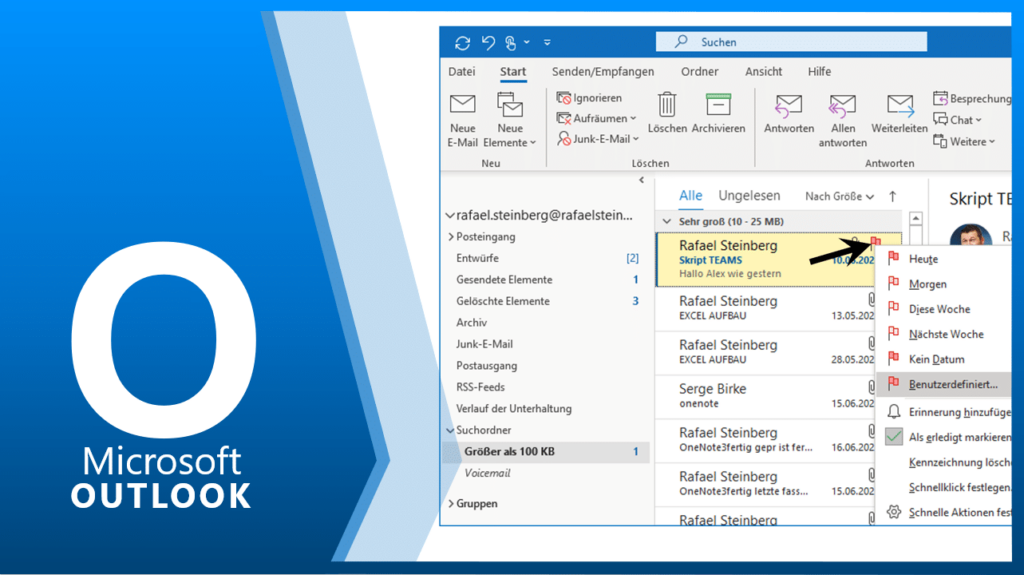
Task: Open Serge Birke's onenote email
Action: (x=765, y=396)
